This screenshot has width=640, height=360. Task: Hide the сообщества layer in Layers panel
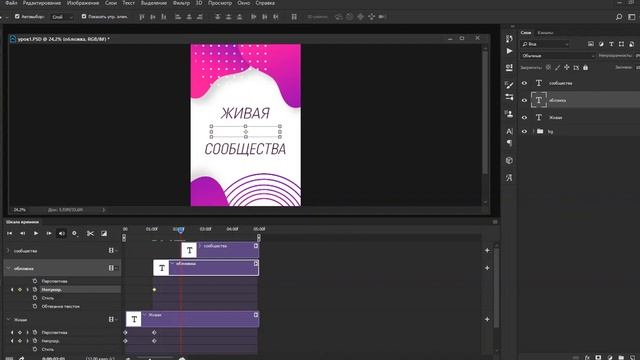pyautogui.click(x=524, y=83)
